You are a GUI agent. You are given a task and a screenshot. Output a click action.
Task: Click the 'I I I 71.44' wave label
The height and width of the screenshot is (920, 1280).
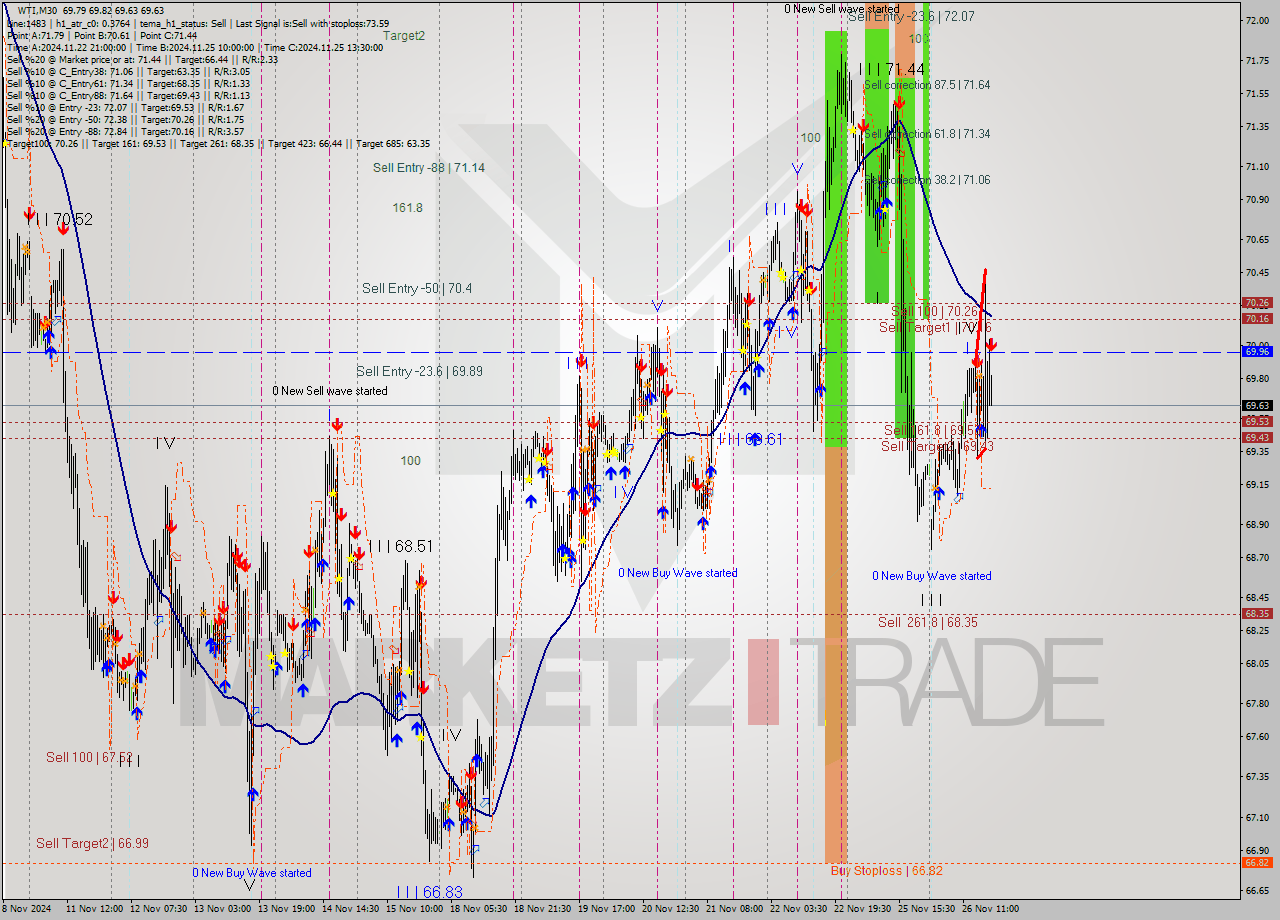click(892, 69)
